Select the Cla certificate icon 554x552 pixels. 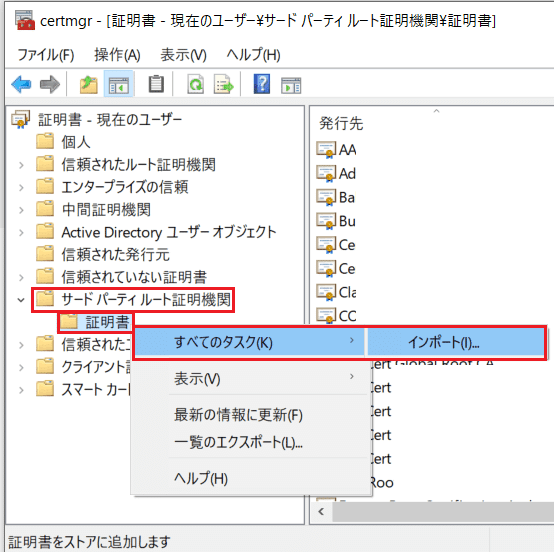tap(326, 292)
